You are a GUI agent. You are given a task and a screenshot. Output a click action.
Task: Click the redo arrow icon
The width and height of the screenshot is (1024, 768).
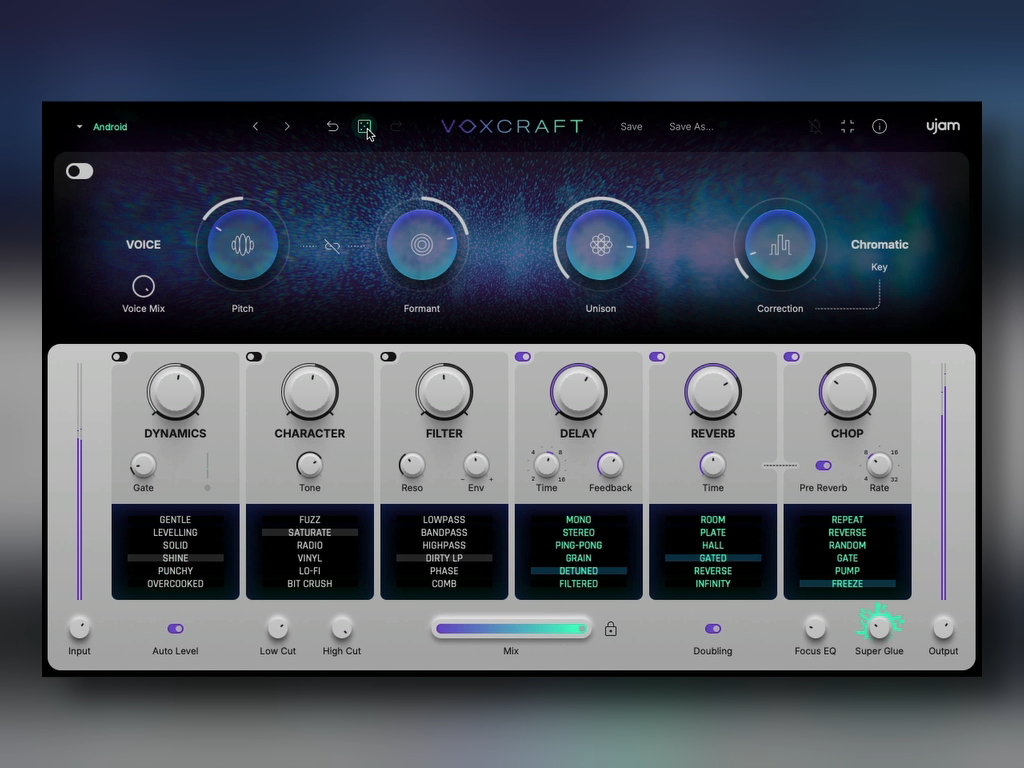[396, 127]
